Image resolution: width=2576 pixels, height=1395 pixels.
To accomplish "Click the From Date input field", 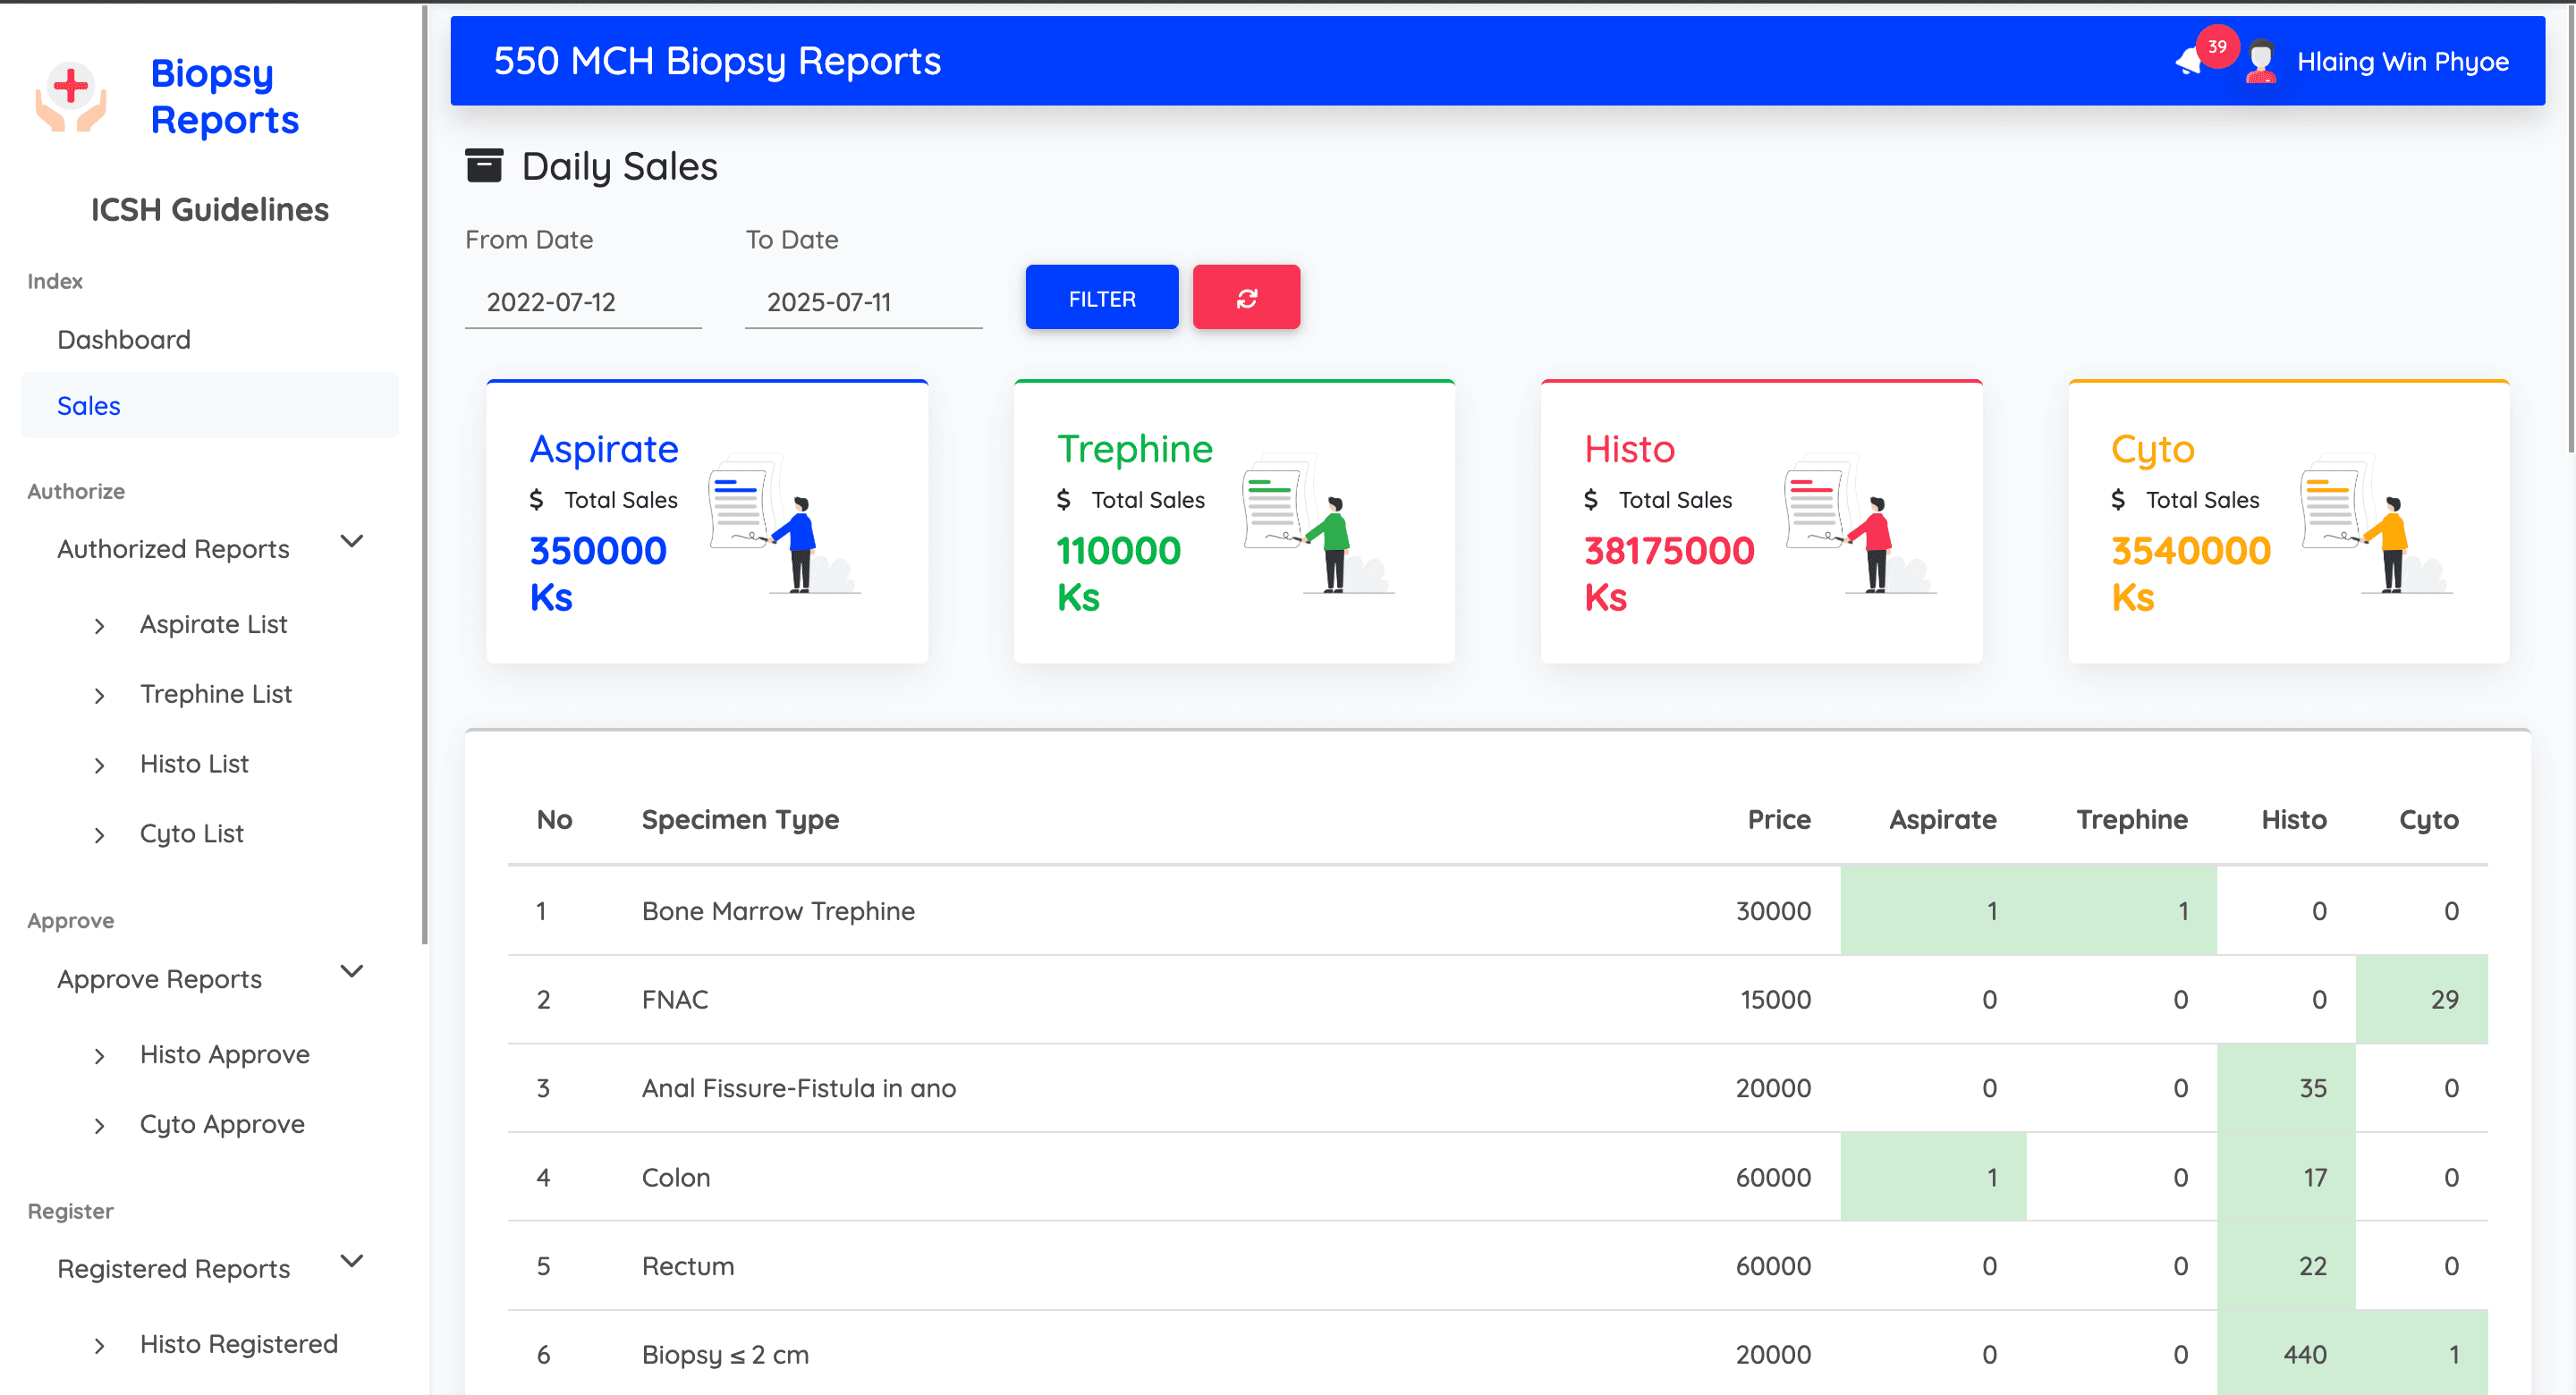I will (583, 302).
